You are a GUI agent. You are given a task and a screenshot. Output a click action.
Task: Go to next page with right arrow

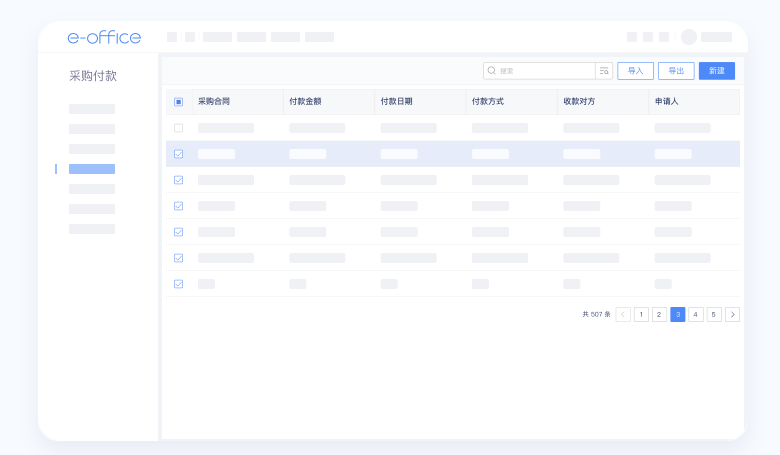pyautogui.click(x=732, y=314)
